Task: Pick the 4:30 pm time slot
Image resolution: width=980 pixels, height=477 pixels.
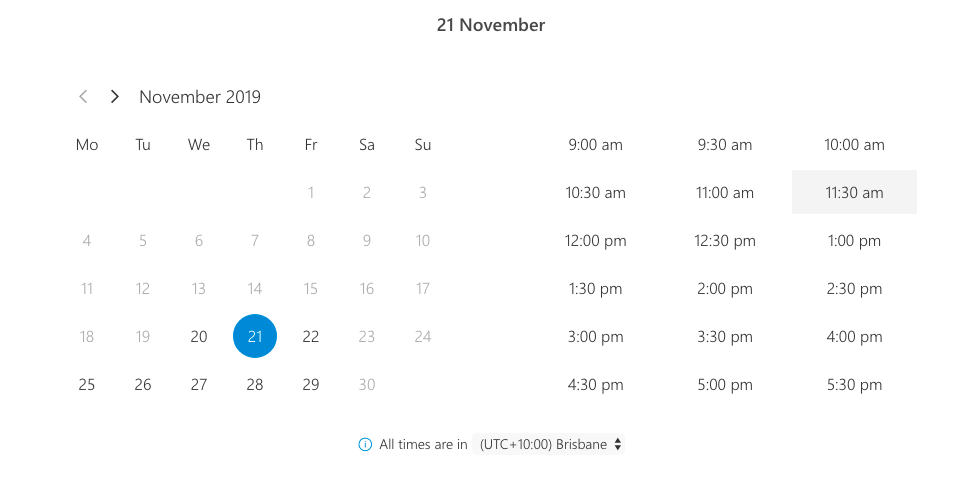Action: click(596, 384)
